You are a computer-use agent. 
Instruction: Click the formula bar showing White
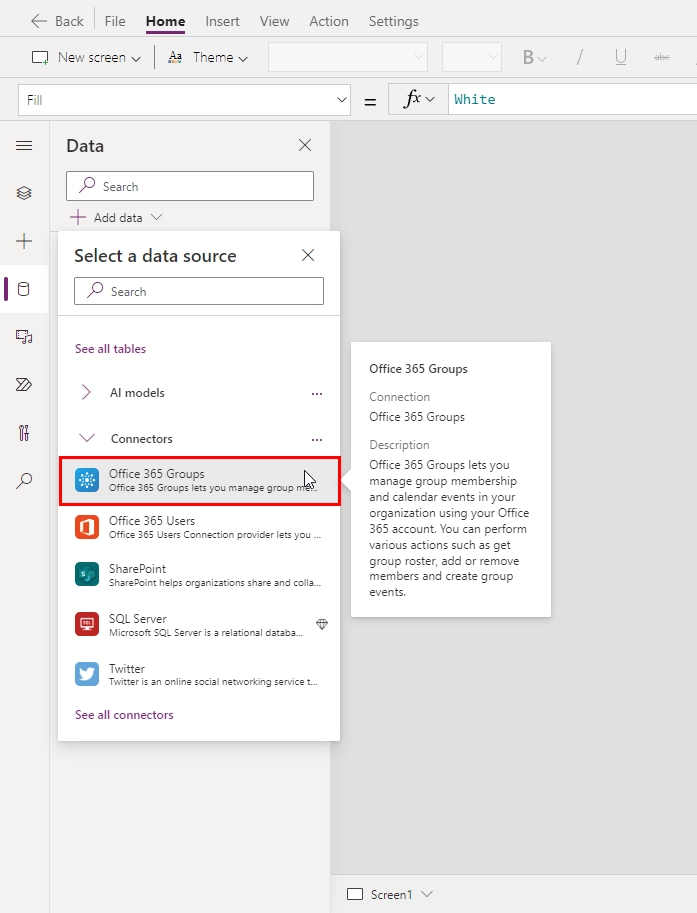pyautogui.click(x=572, y=100)
